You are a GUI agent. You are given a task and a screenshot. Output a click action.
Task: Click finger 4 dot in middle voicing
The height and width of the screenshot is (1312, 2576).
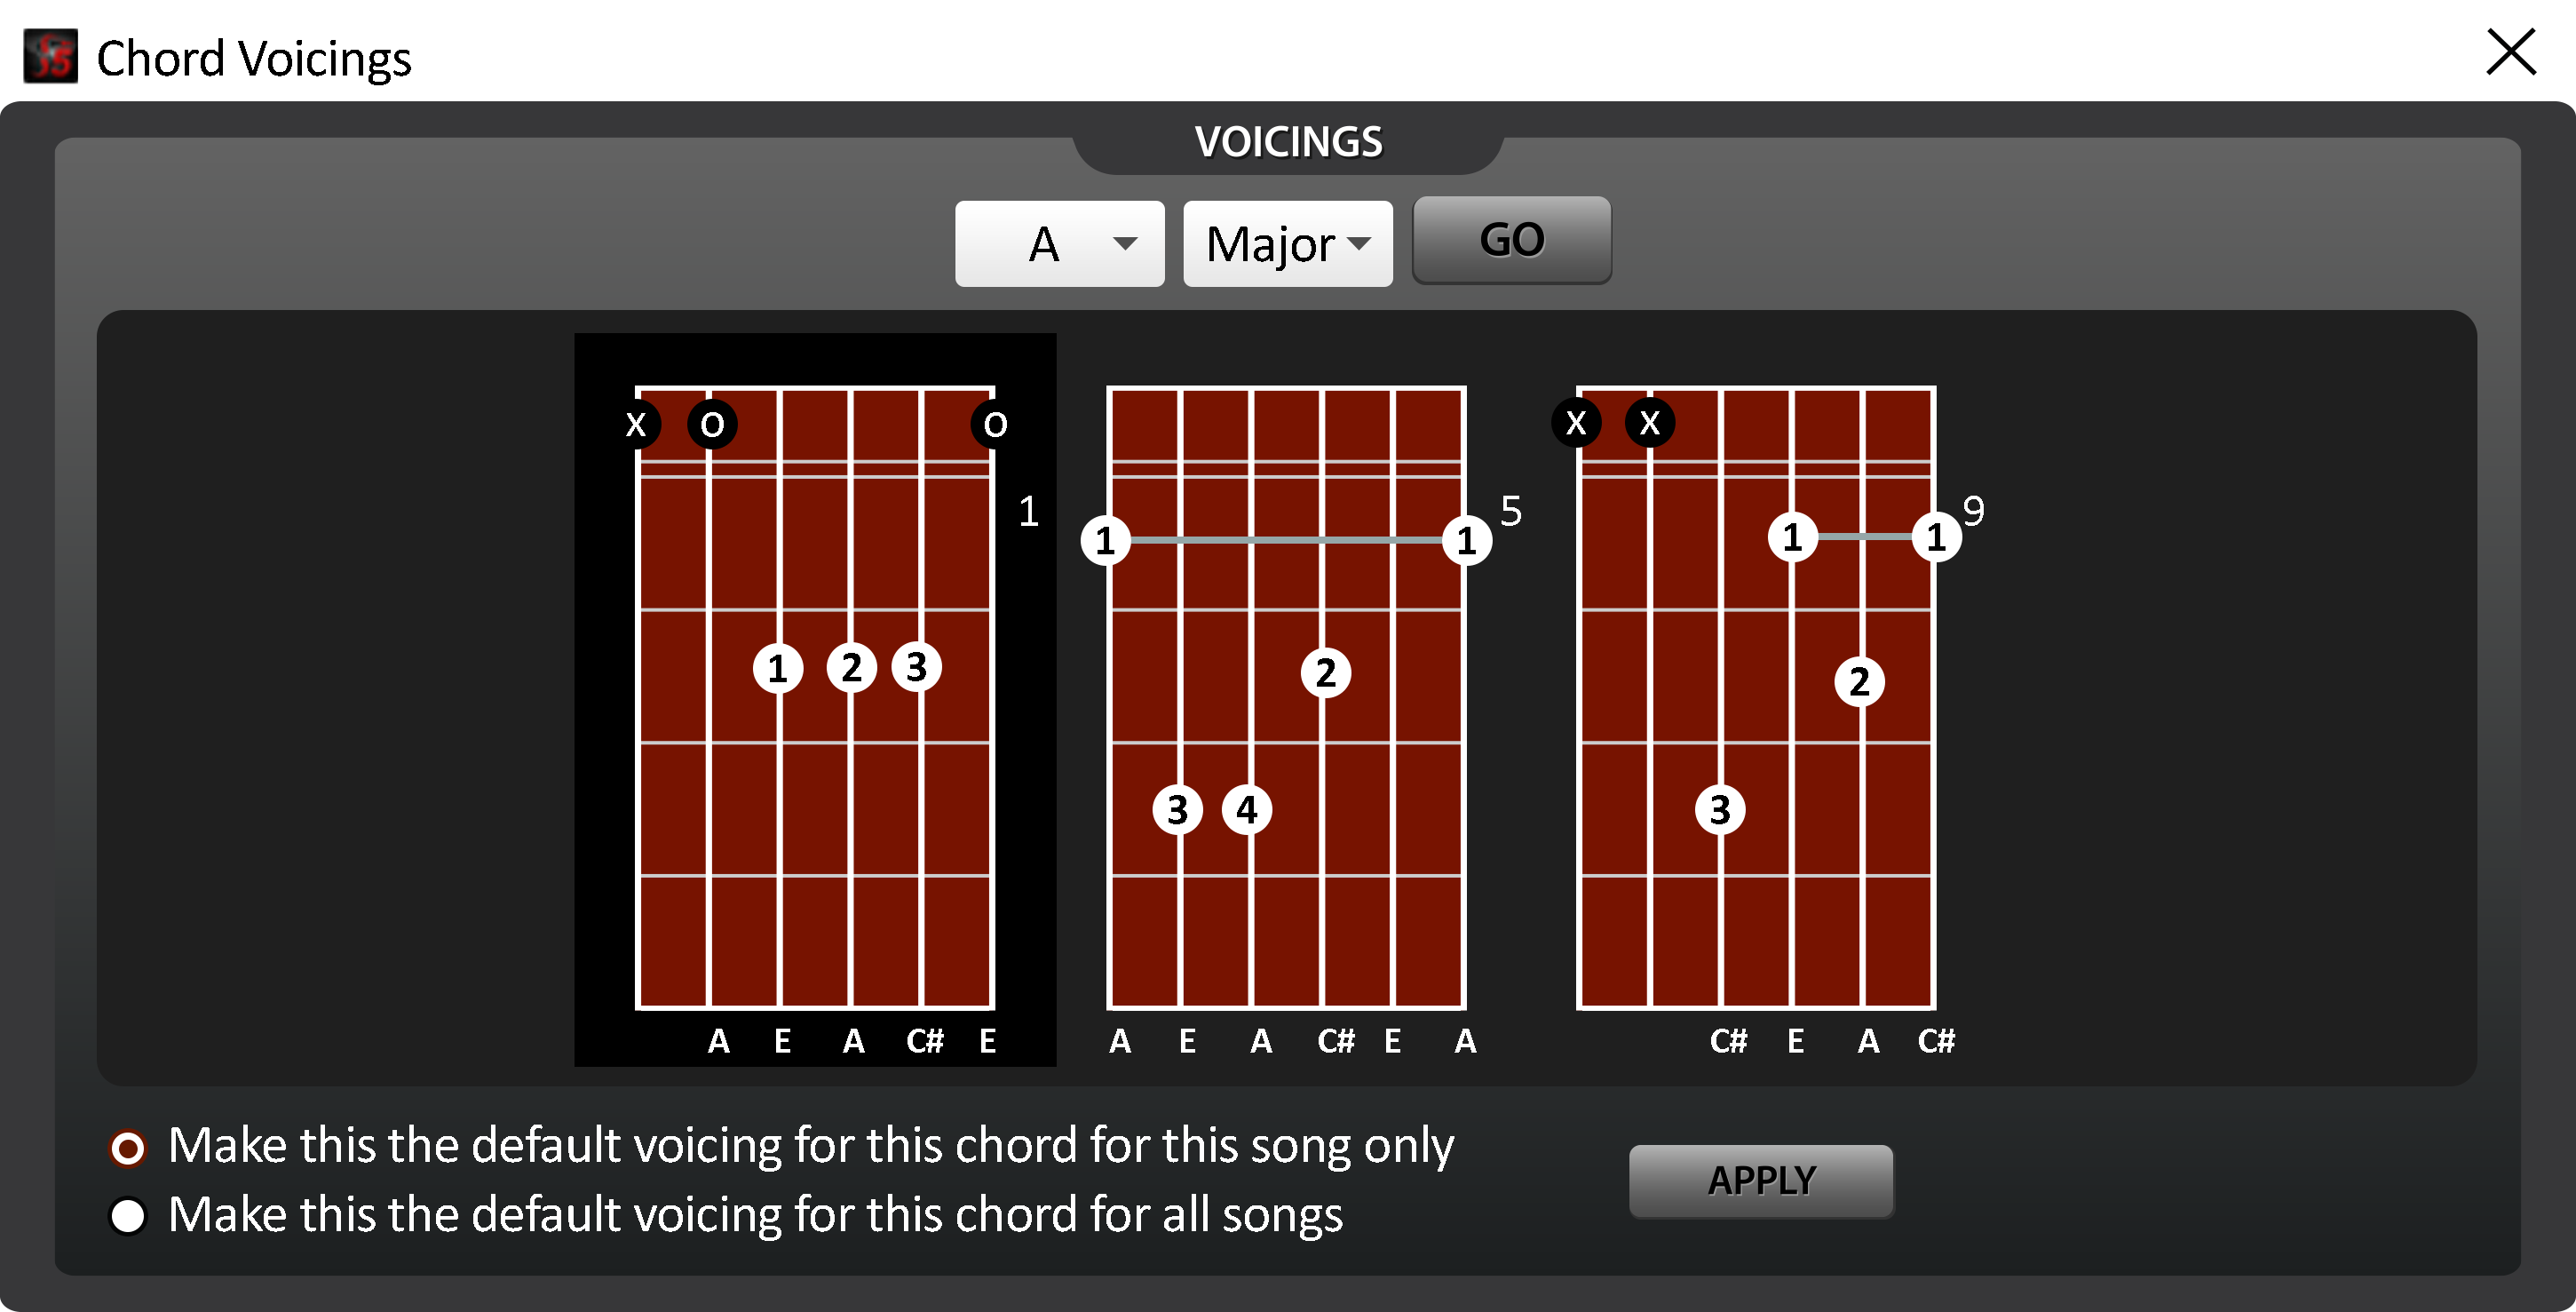tap(1247, 809)
